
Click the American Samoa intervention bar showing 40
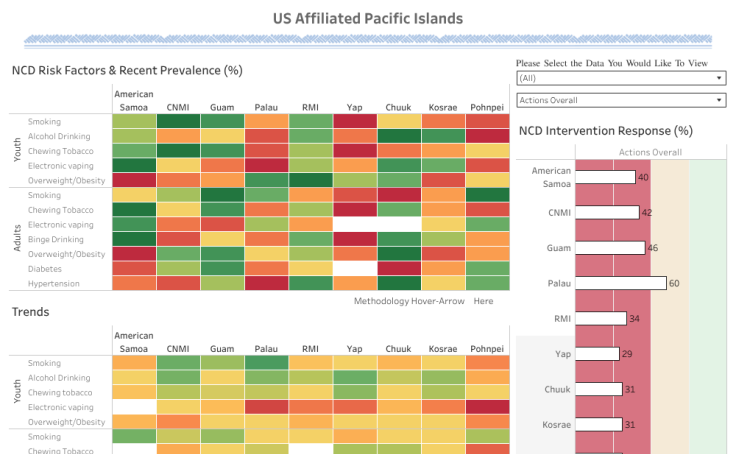click(x=606, y=177)
